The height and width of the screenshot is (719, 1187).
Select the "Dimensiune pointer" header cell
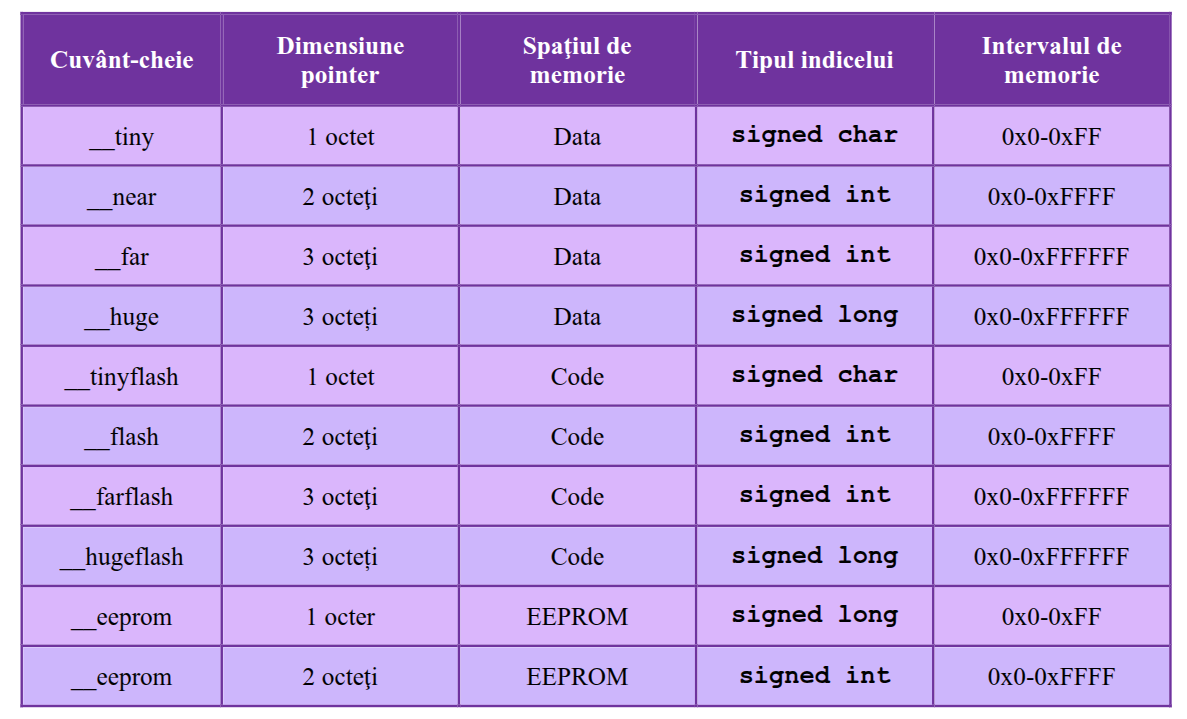pyautogui.click(x=340, y=60)
